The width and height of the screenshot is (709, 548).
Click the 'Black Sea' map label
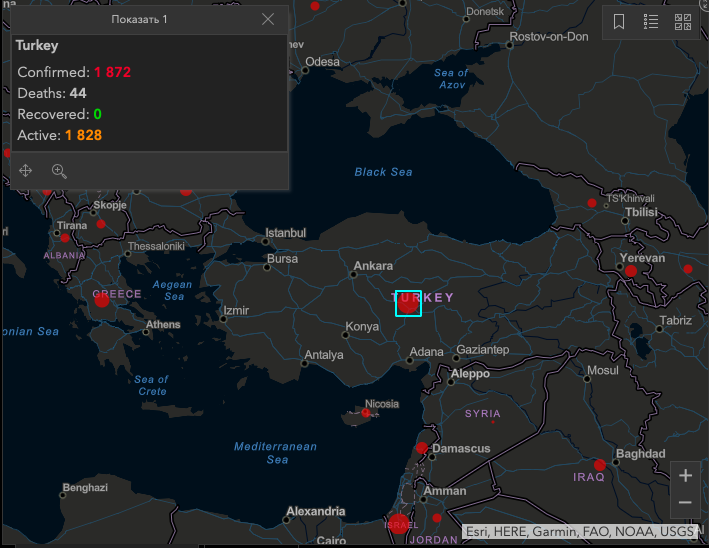[383, 172]
